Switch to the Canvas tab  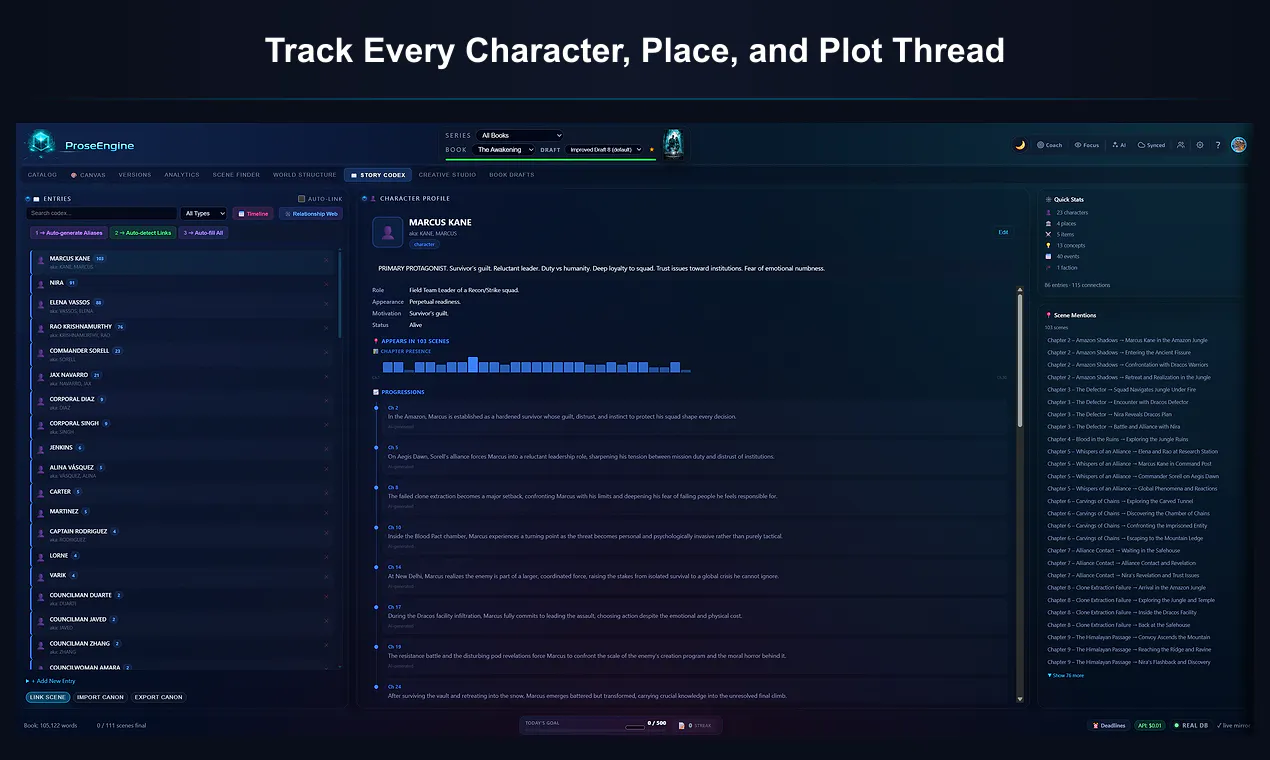click(89, 175)
